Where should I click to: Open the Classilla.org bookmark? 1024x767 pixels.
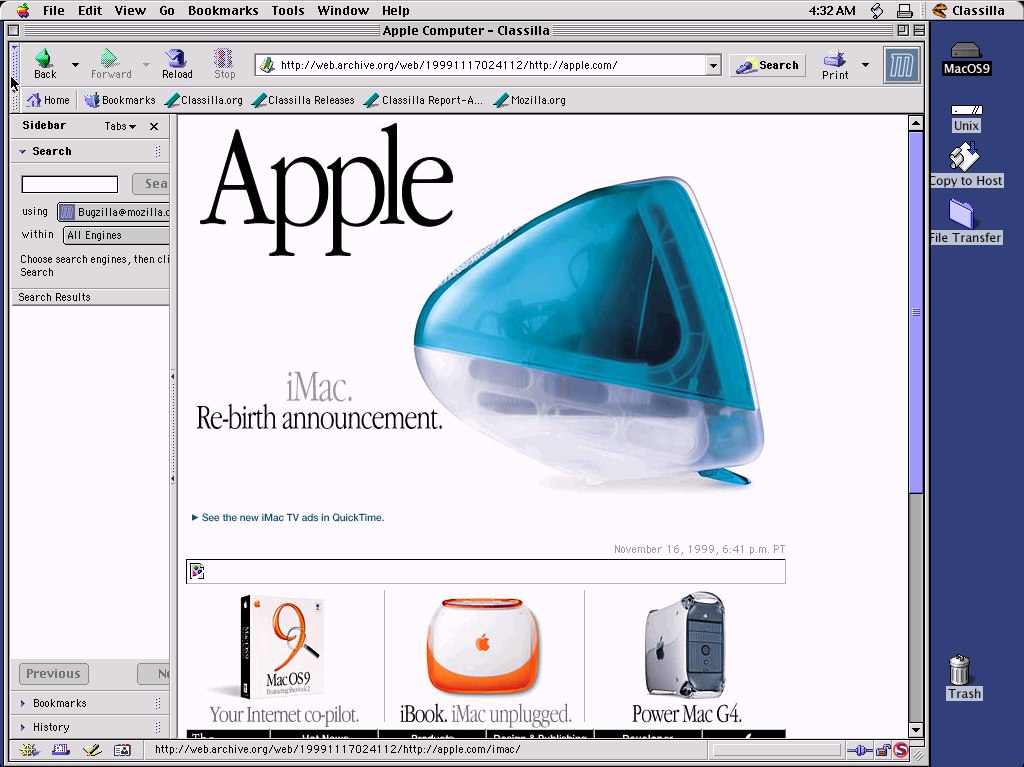pos(204,100)
